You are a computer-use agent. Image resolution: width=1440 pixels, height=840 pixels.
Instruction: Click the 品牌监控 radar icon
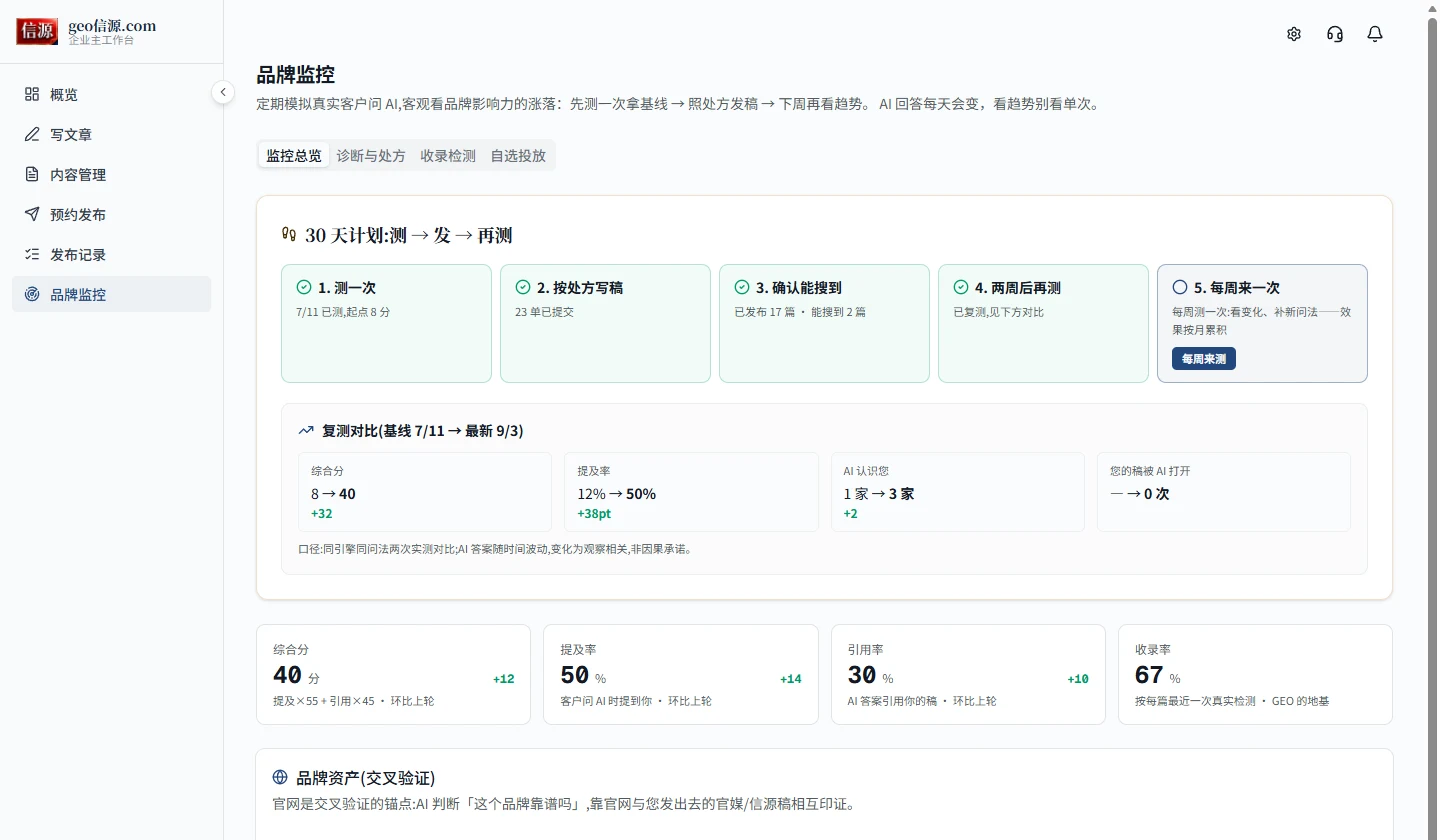tap(32, 294)
